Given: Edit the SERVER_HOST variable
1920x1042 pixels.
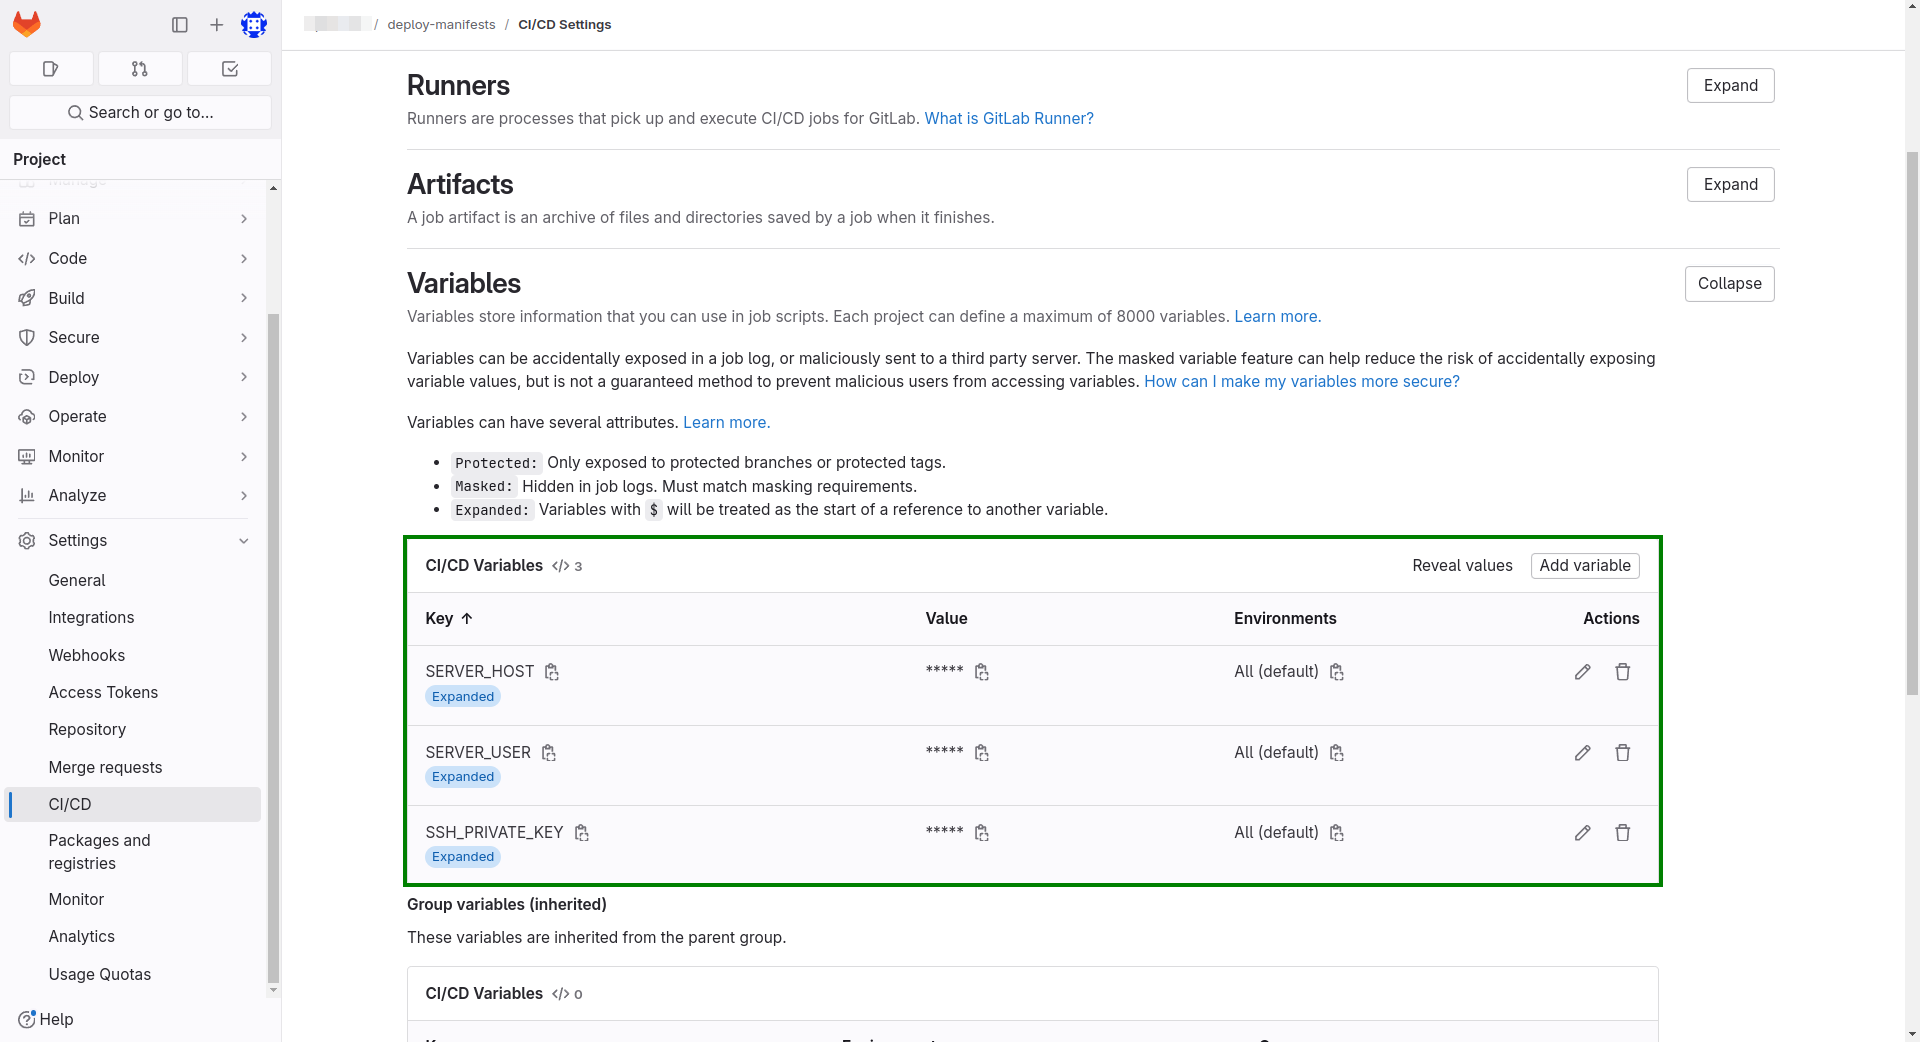Looking at the screenshot, I should [1582, 672].
